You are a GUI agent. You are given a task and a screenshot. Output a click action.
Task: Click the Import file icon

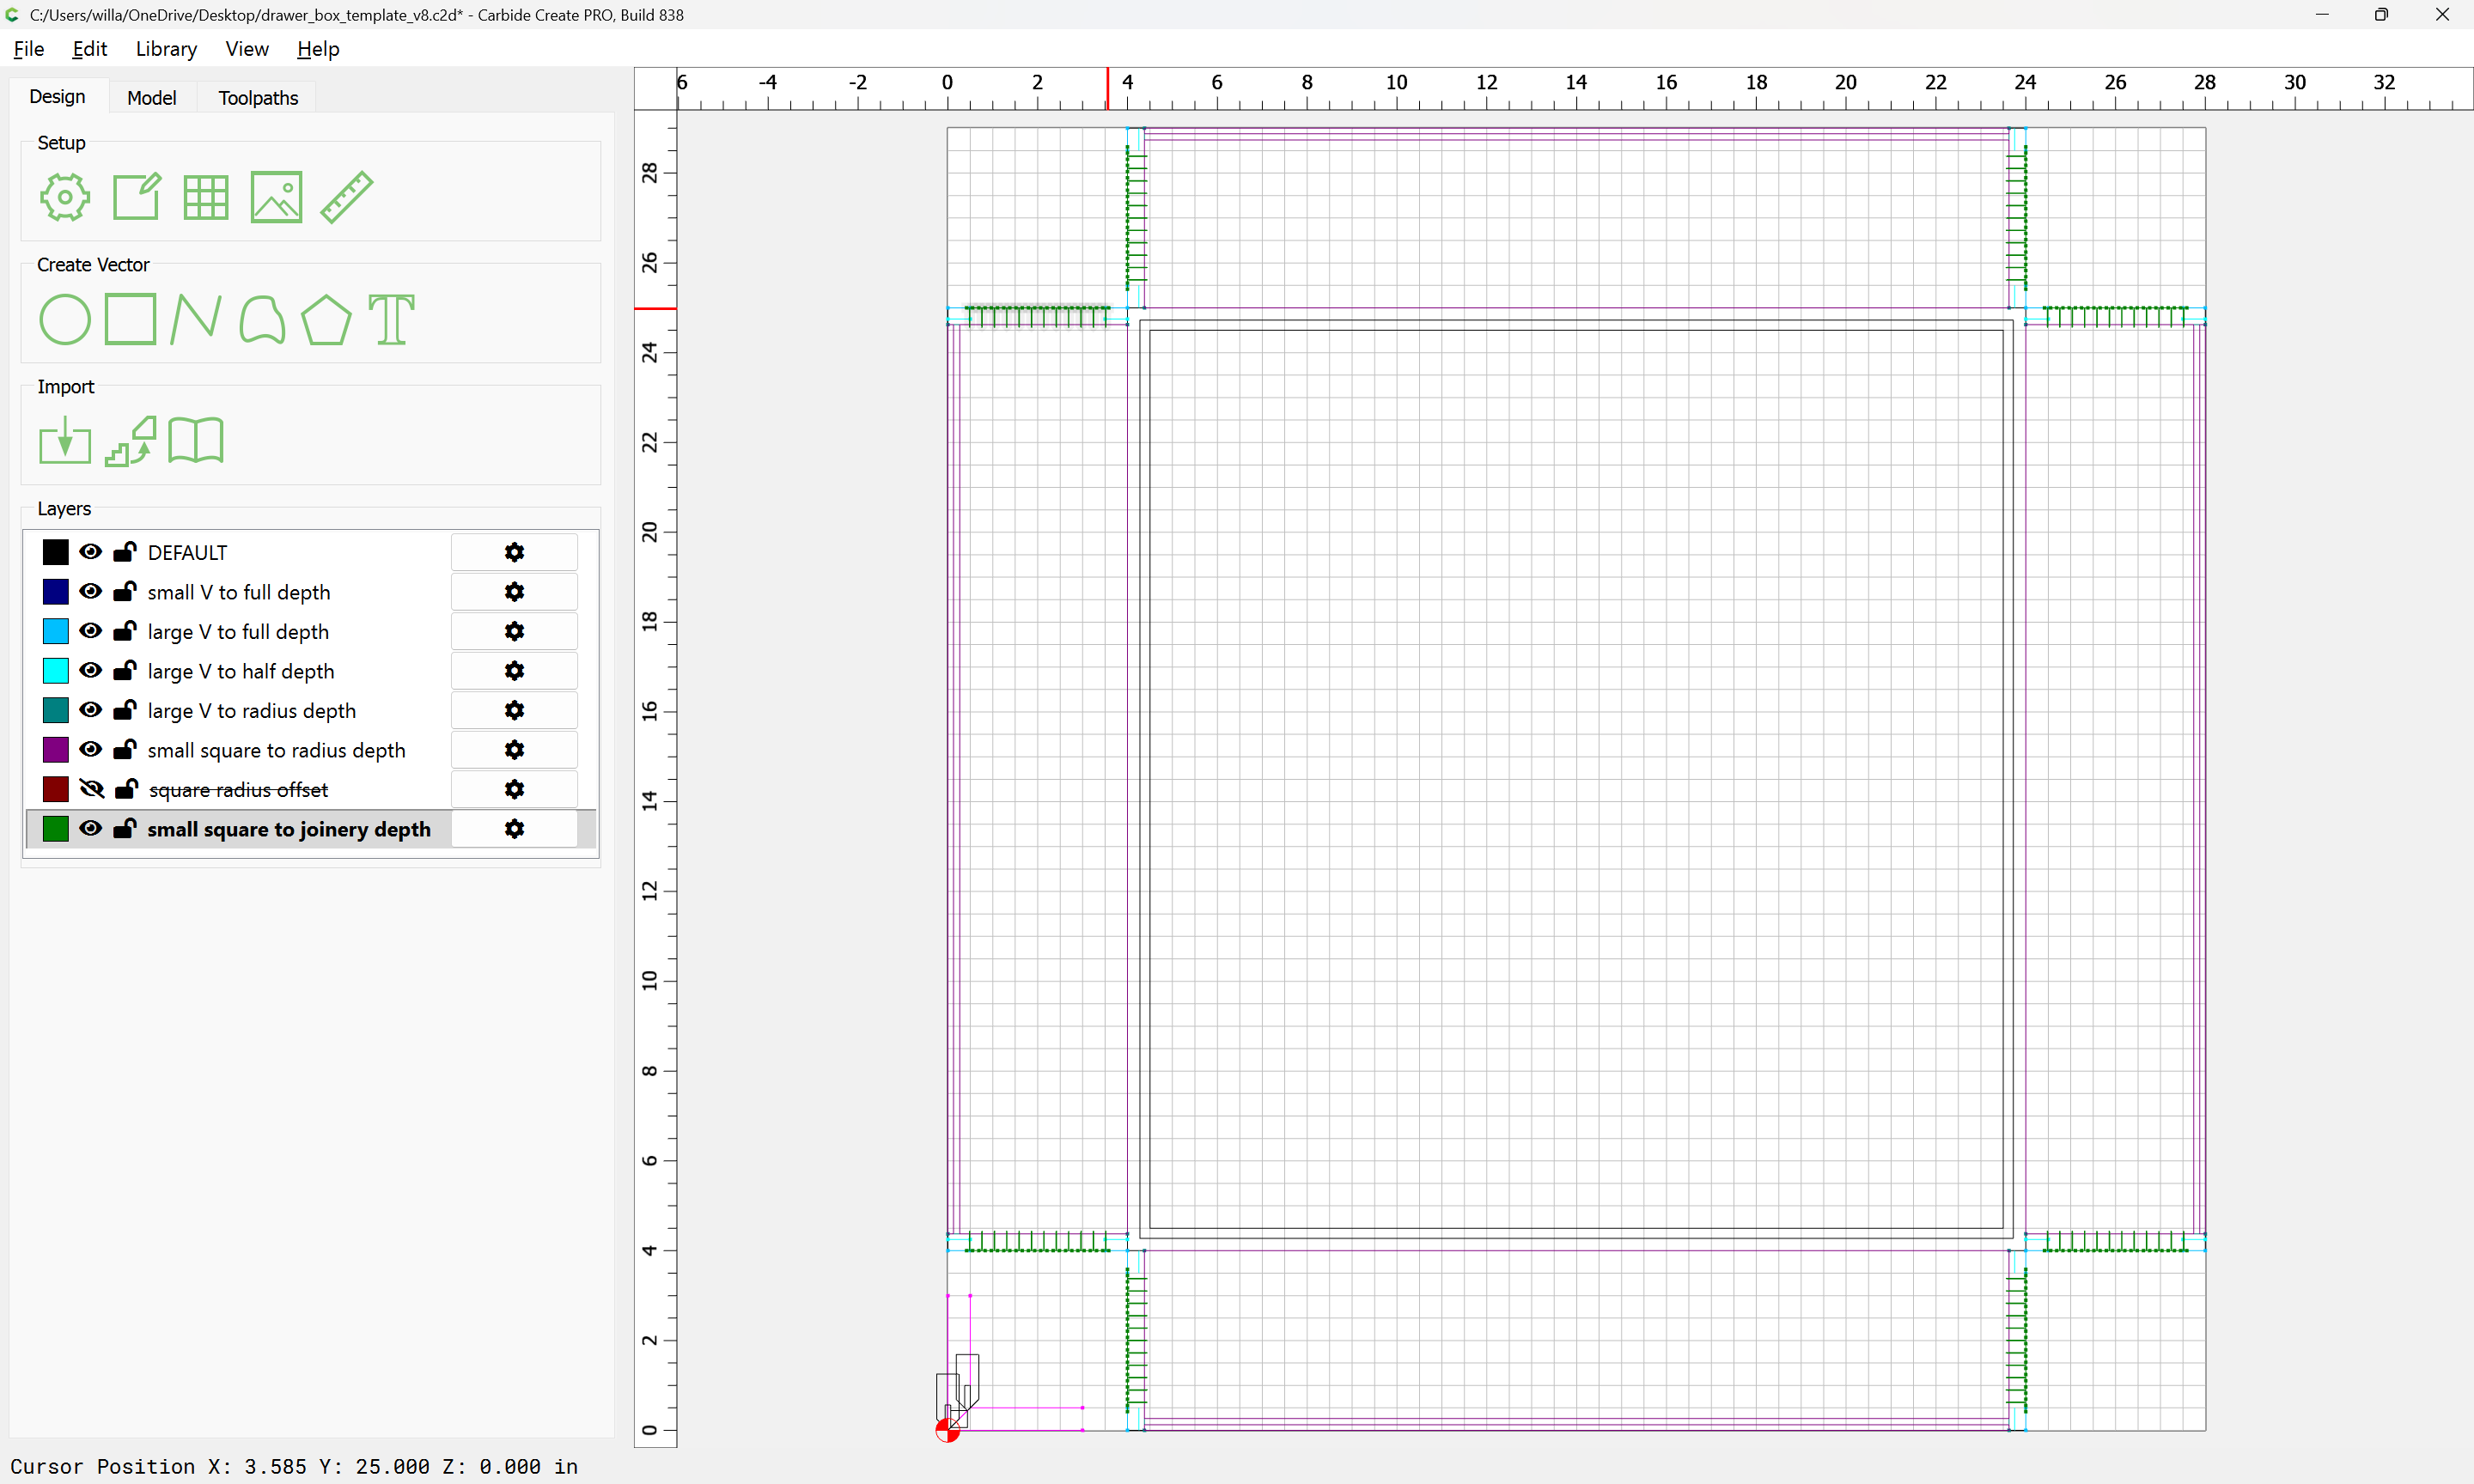[x=65, y=441]
